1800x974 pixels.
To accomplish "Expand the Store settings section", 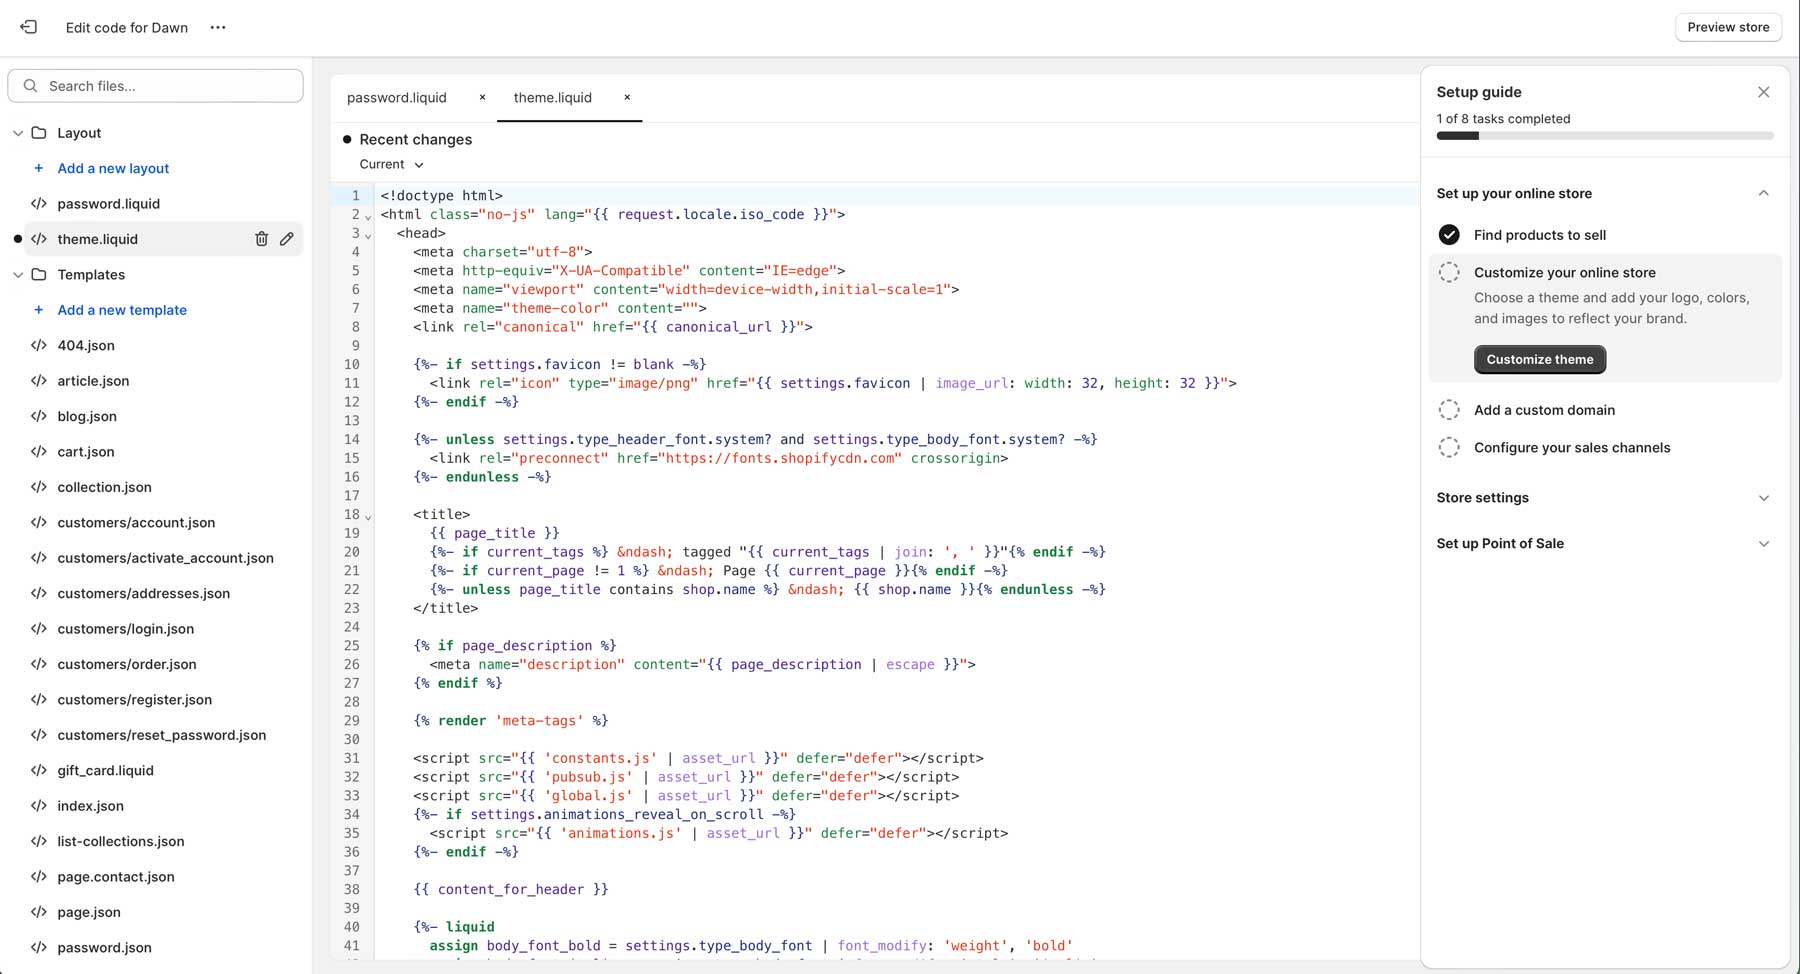I will [1763, 498].
